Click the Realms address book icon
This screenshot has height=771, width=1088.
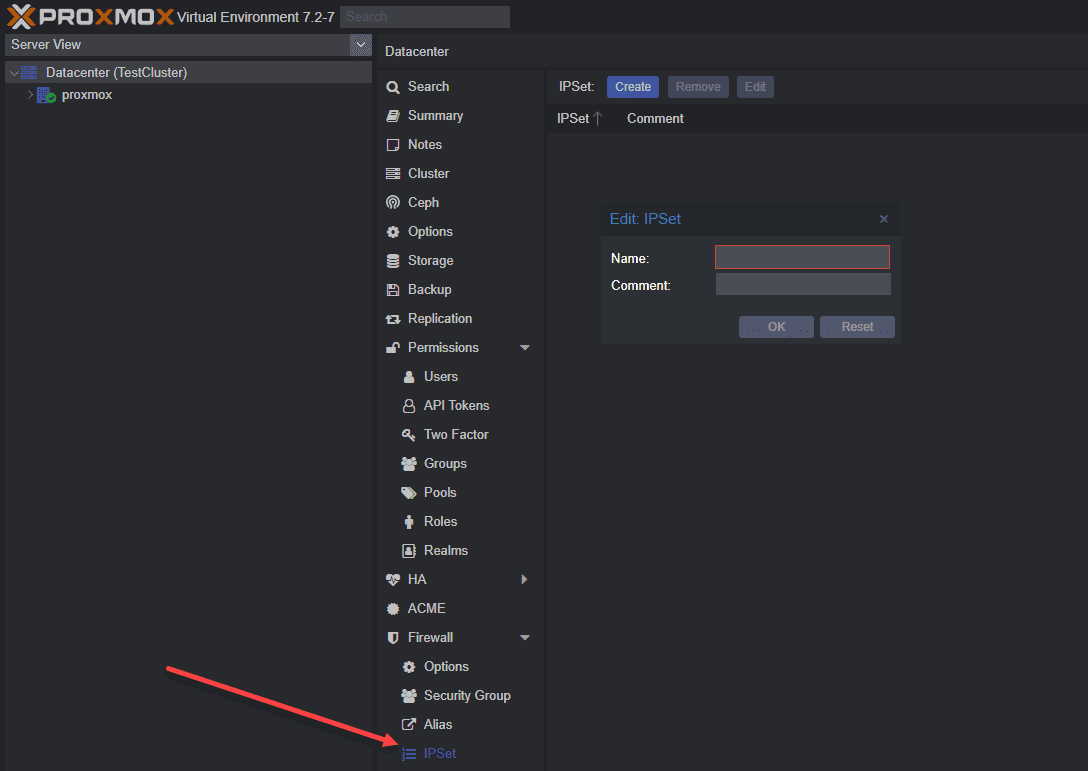[409, 551]
